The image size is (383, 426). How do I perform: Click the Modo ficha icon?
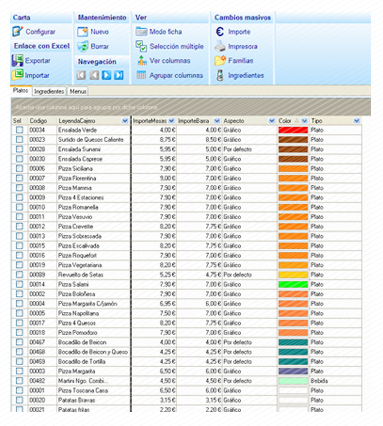point(141,32)
